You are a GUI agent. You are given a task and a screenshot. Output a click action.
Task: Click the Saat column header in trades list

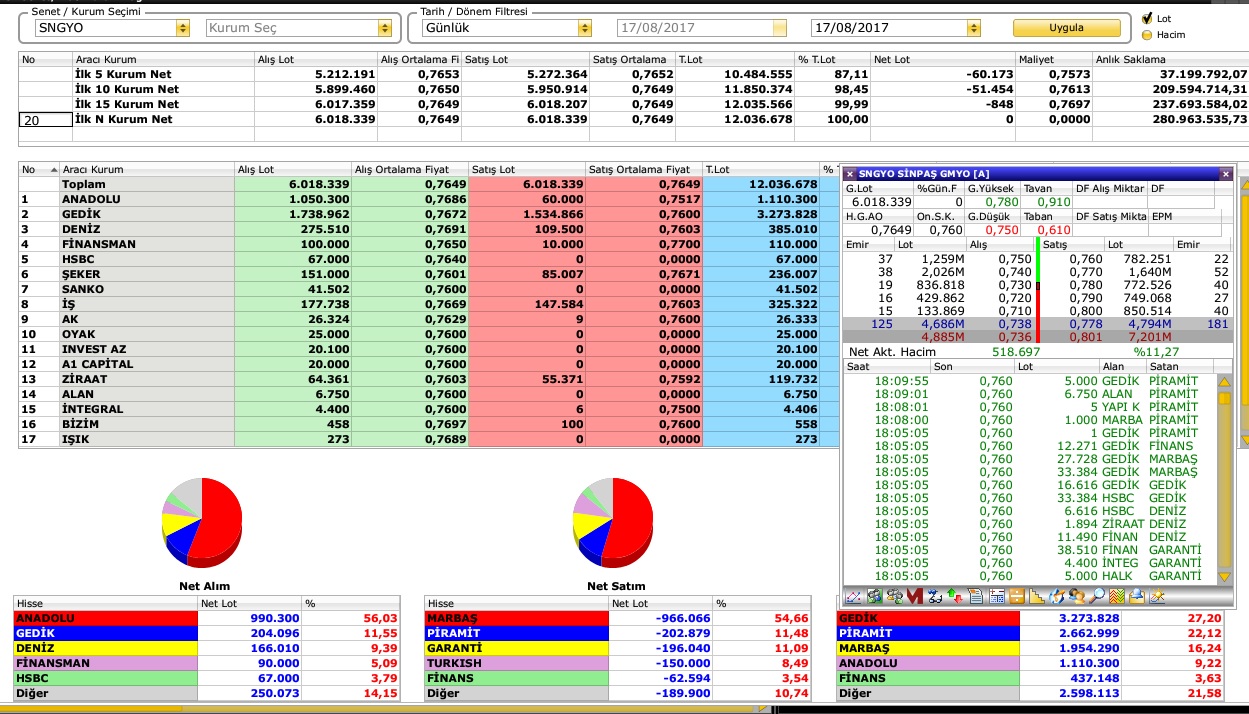point(887,367)
